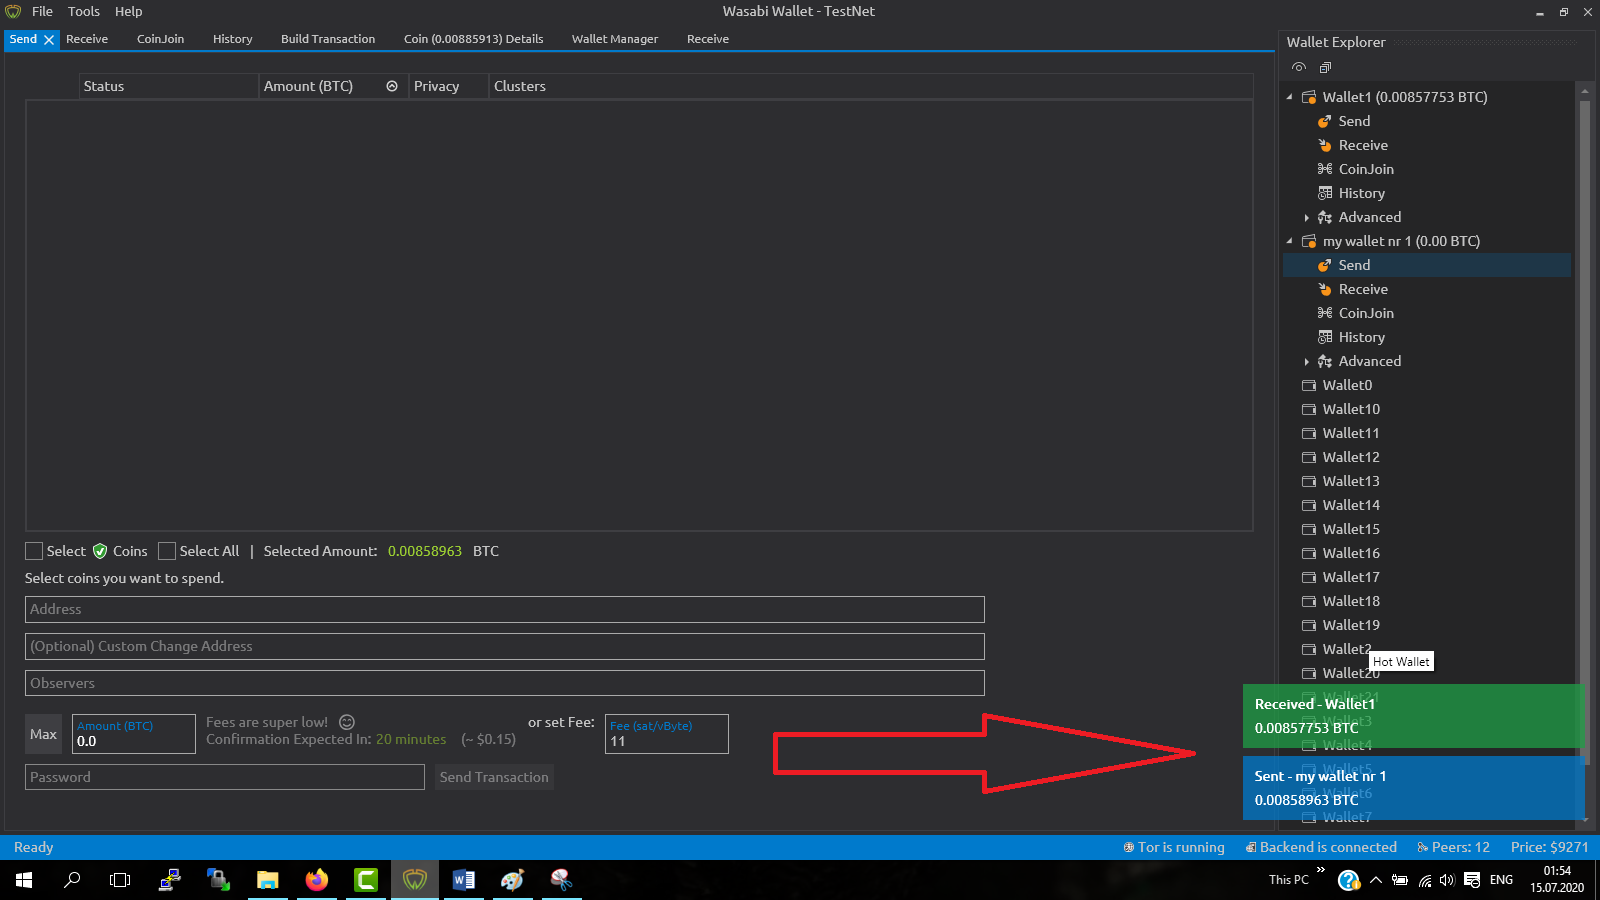Show hidden system tray icons chevron
The height and width of the screenshot is (900, 1600).
click(1376, 880)
